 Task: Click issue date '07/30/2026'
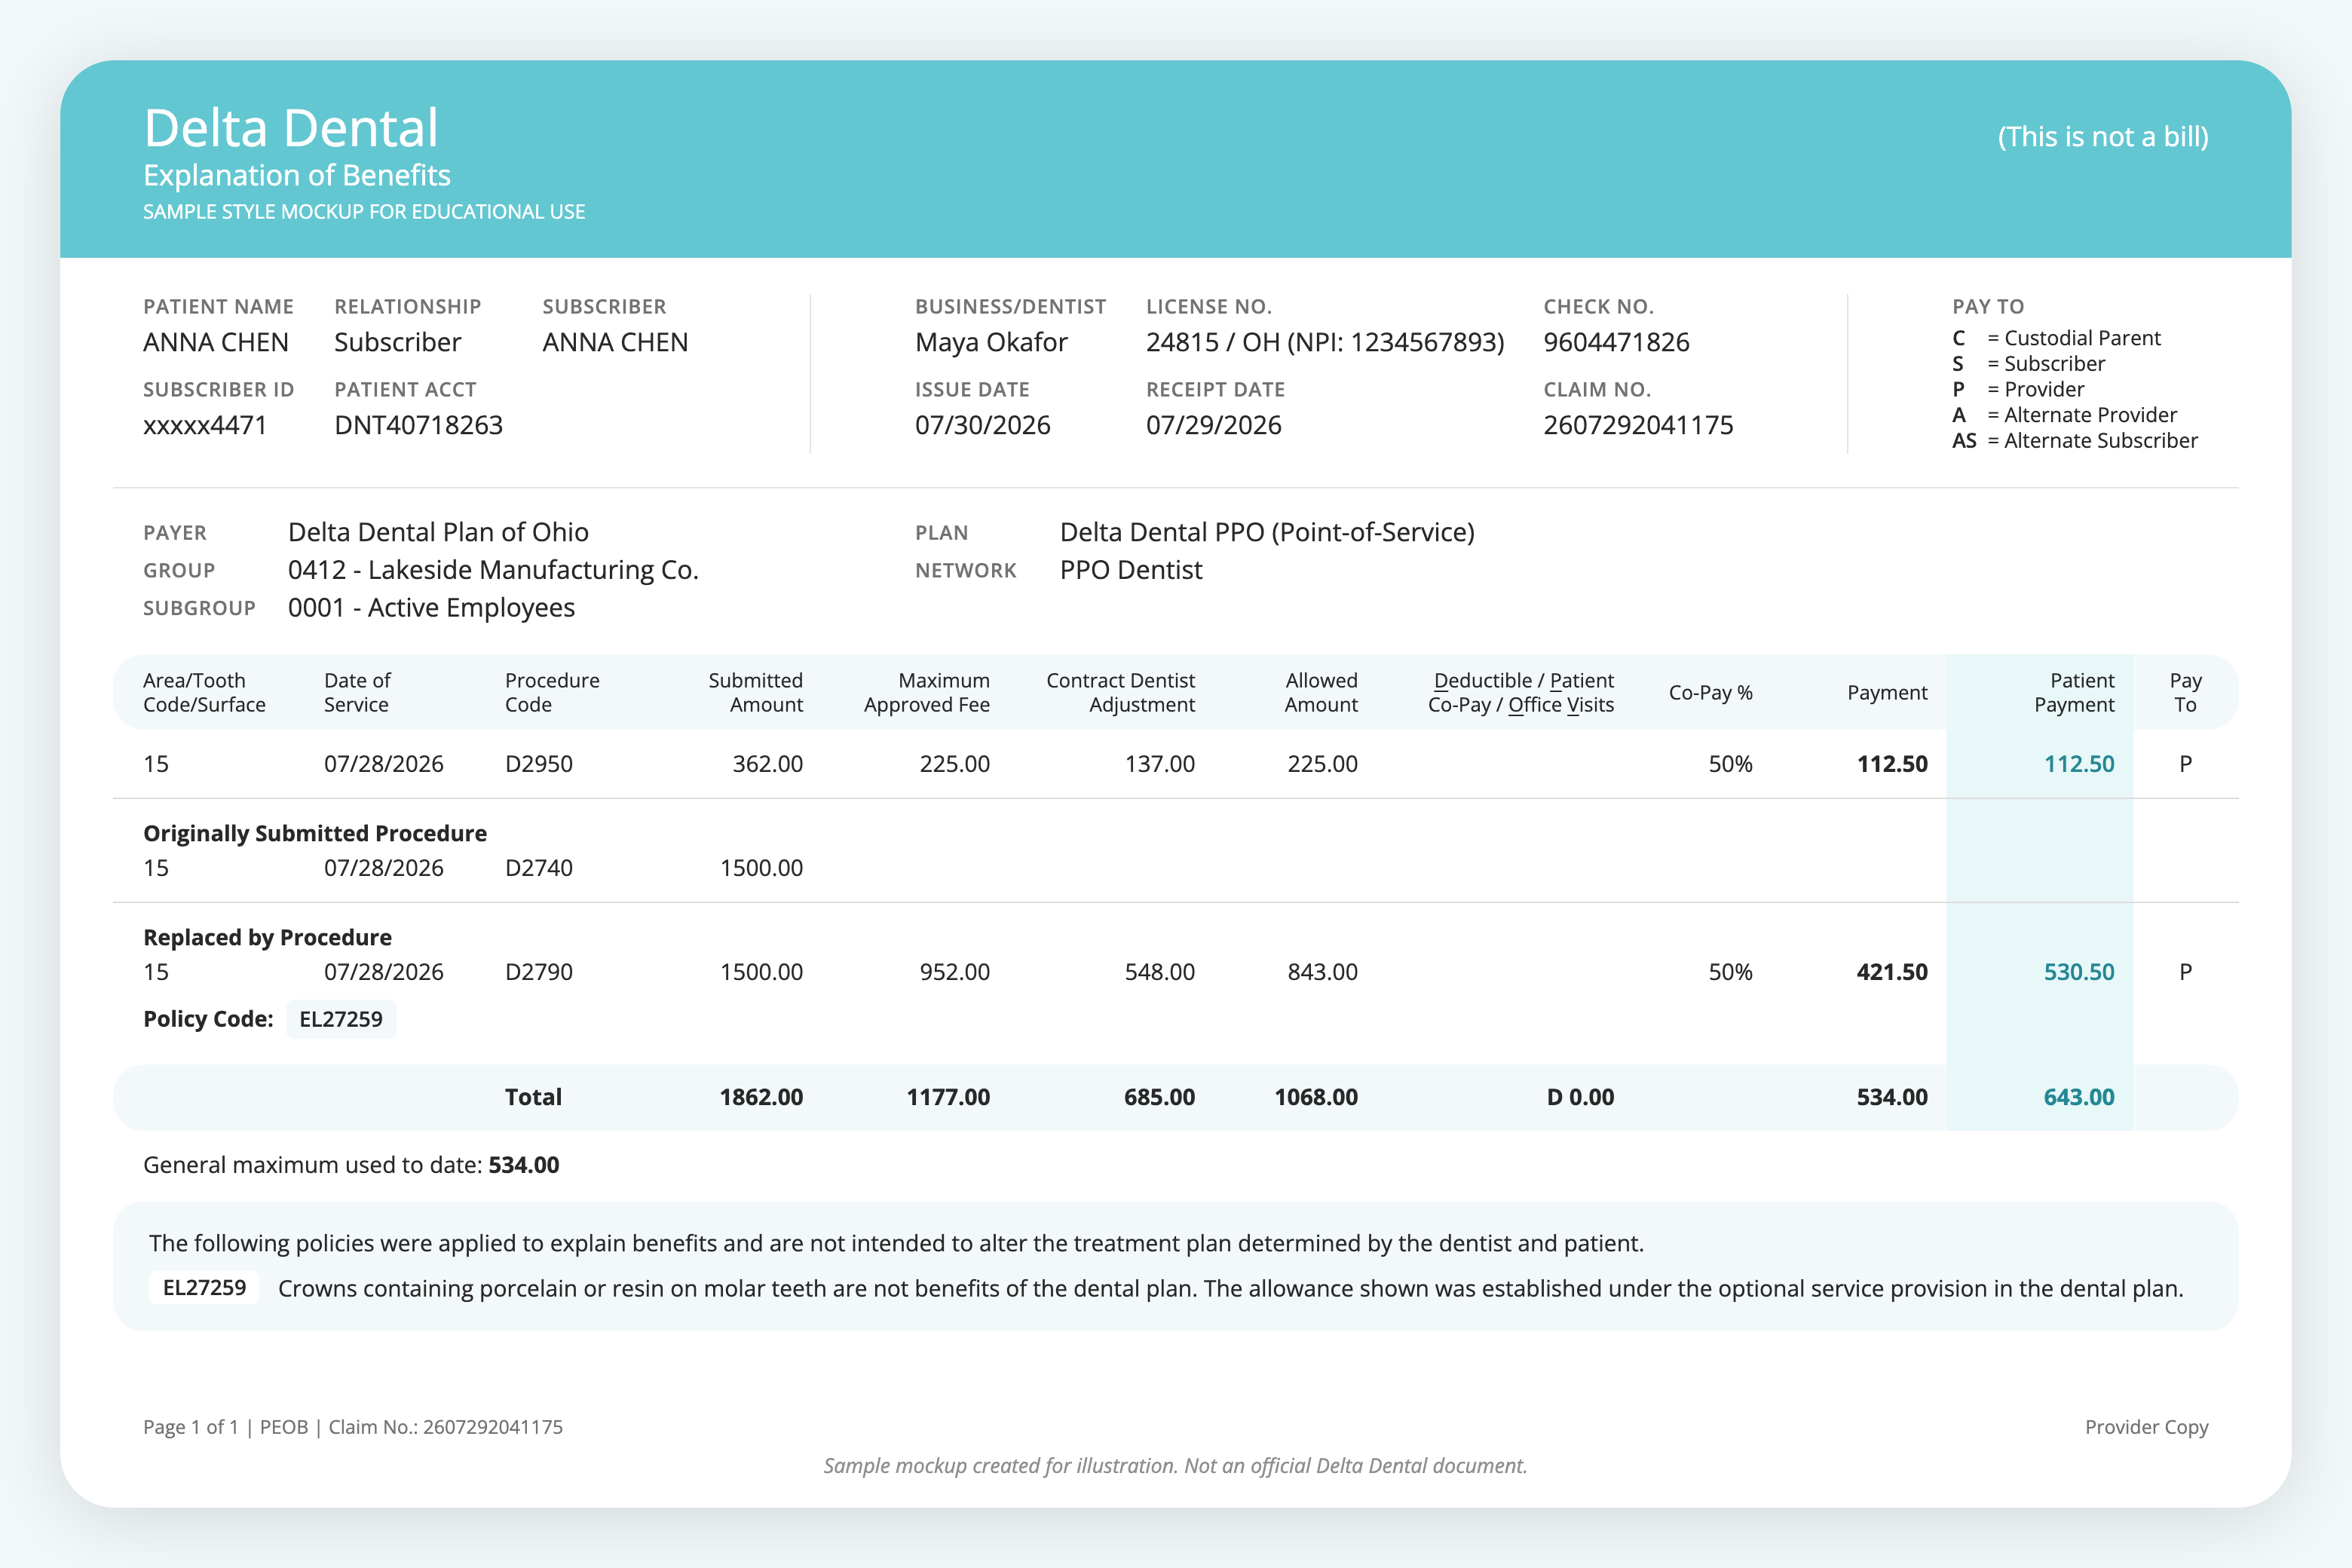pos(983,425)
